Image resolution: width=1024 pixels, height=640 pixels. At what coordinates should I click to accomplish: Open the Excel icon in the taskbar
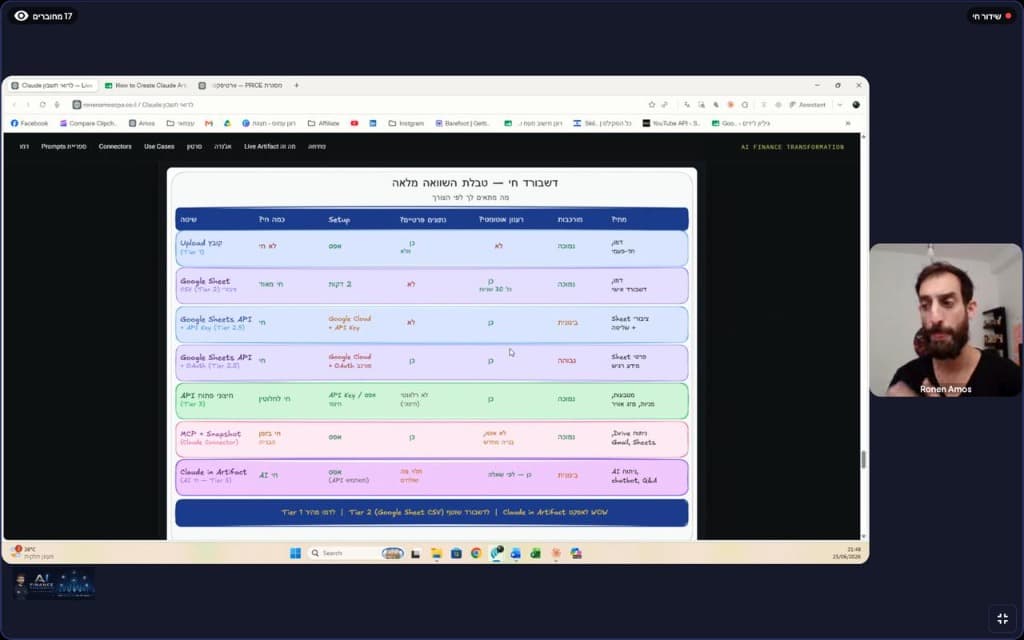click(x=536, y=553)
